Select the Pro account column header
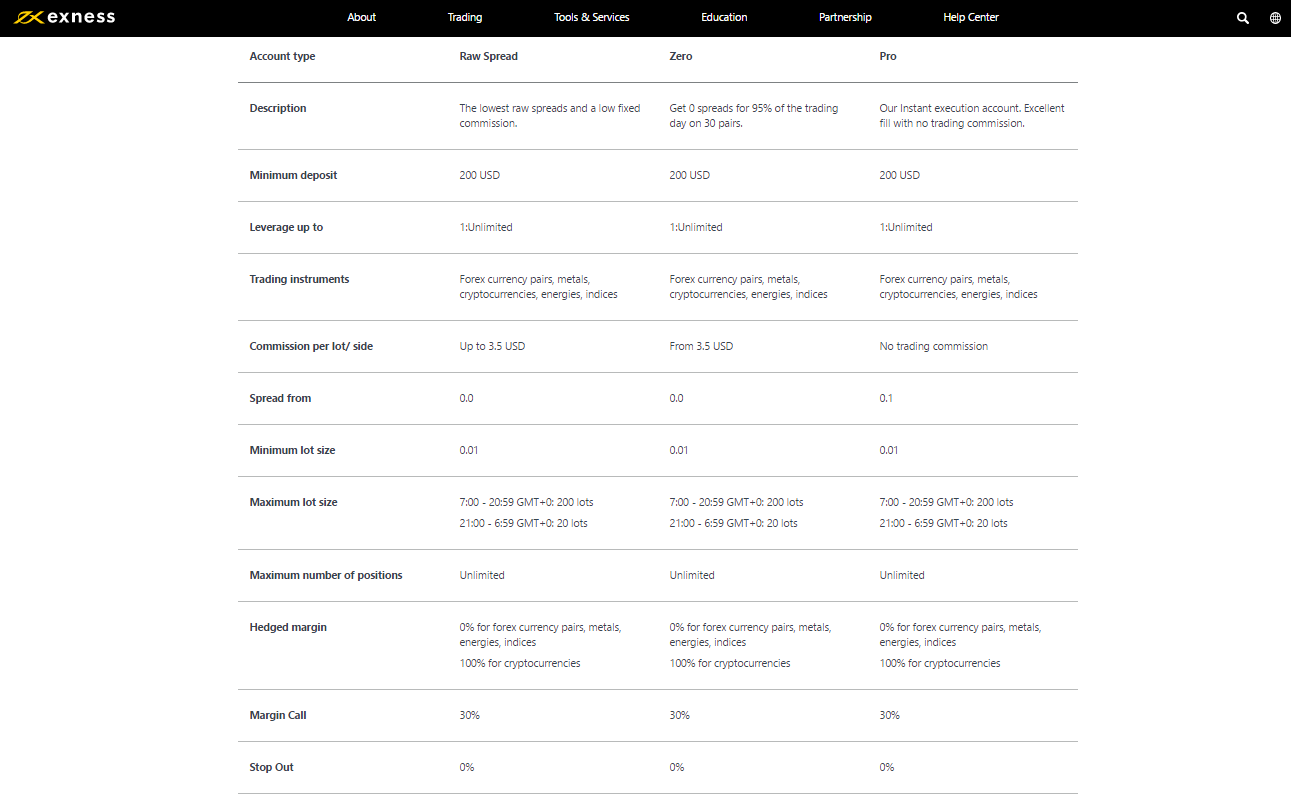The height and width of the screenshot is (800, 1291). coord(888,56)
